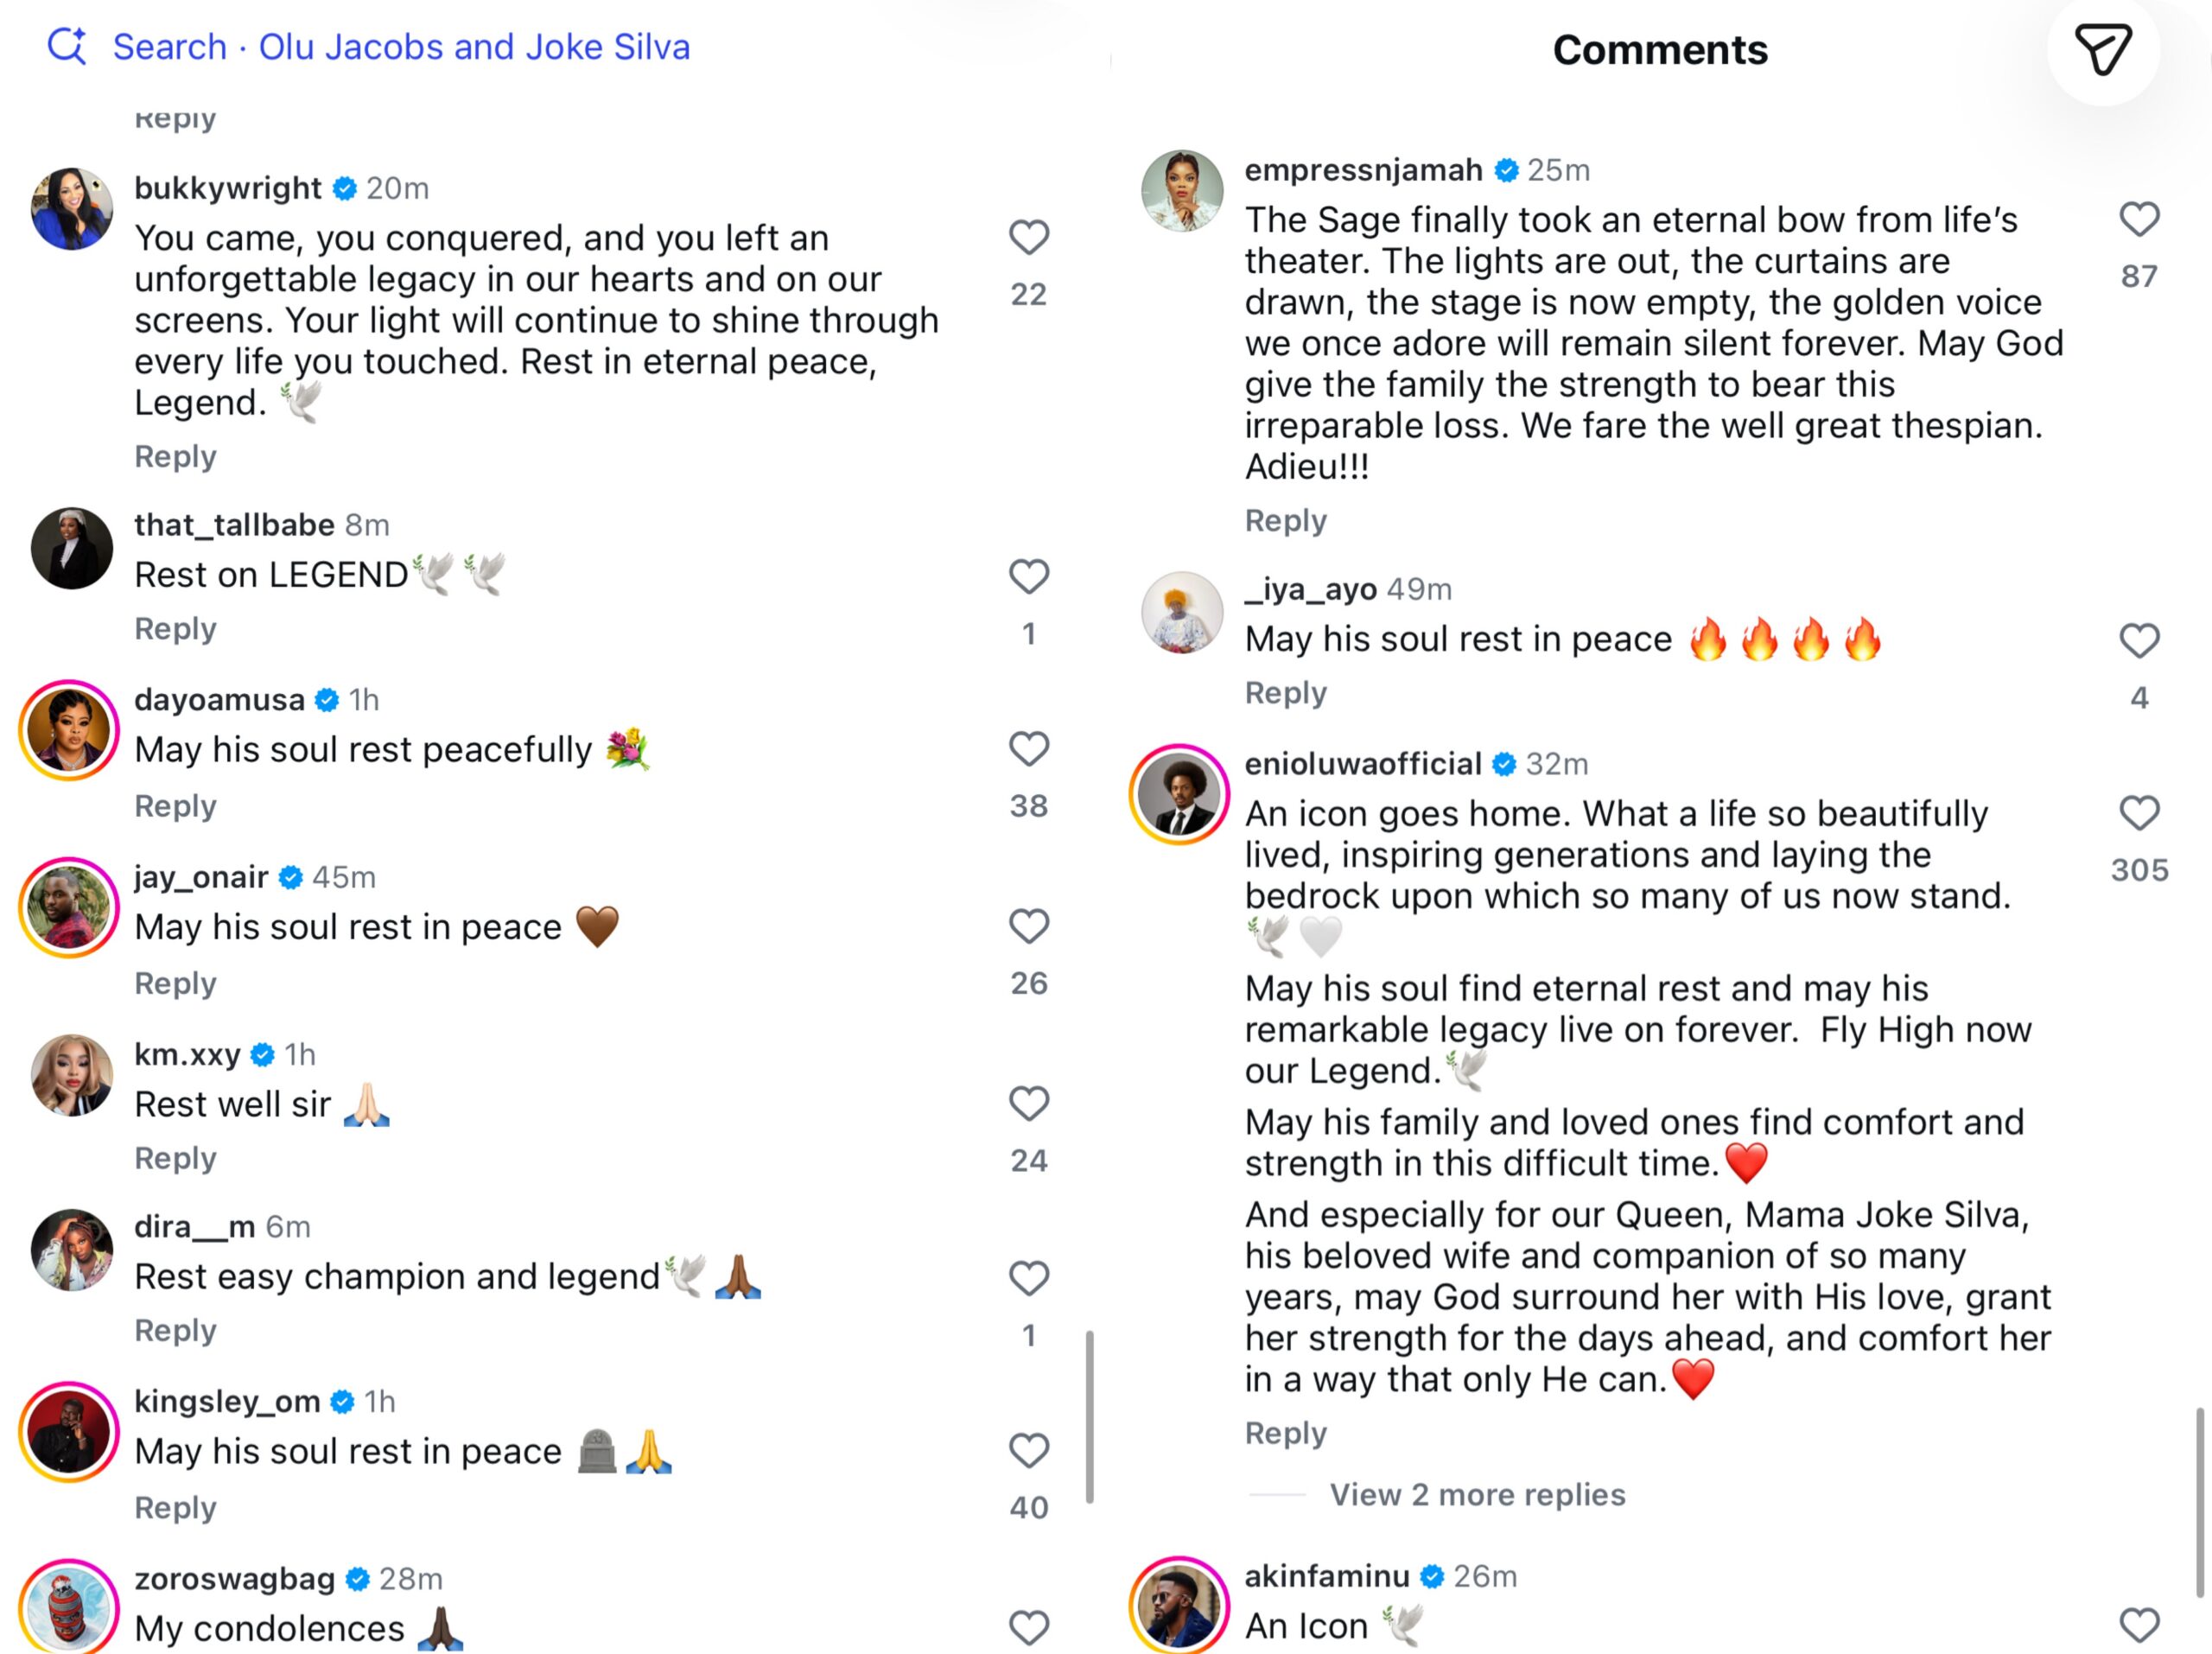Screen dimensions: 2212x1654
Task: Heart kingsley_om's comment
Action: (1028, 1450)
